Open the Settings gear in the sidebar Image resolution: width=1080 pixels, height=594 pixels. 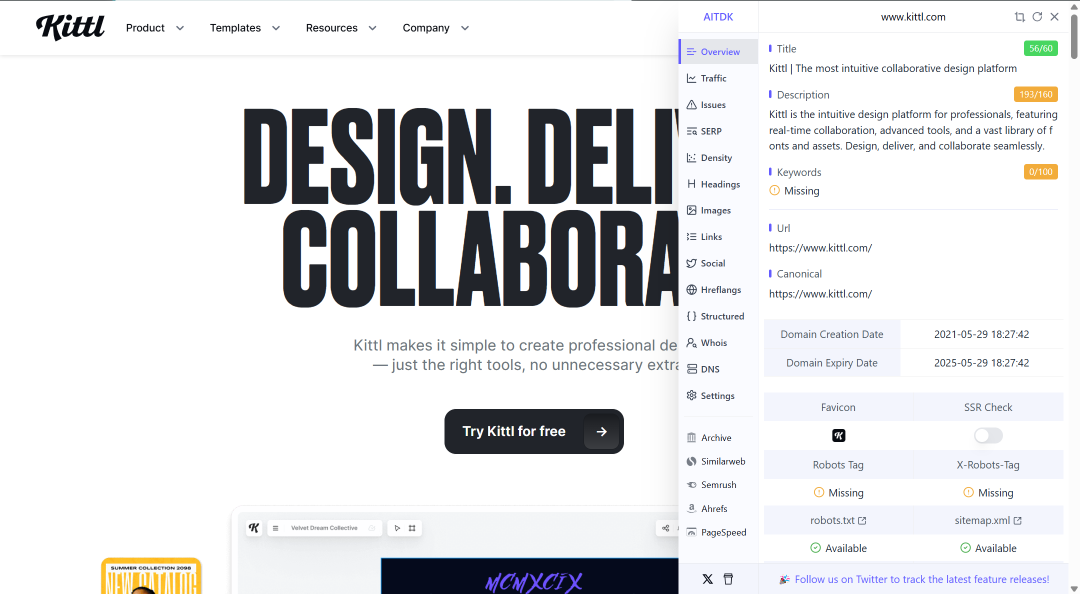(x=692, y=396)
